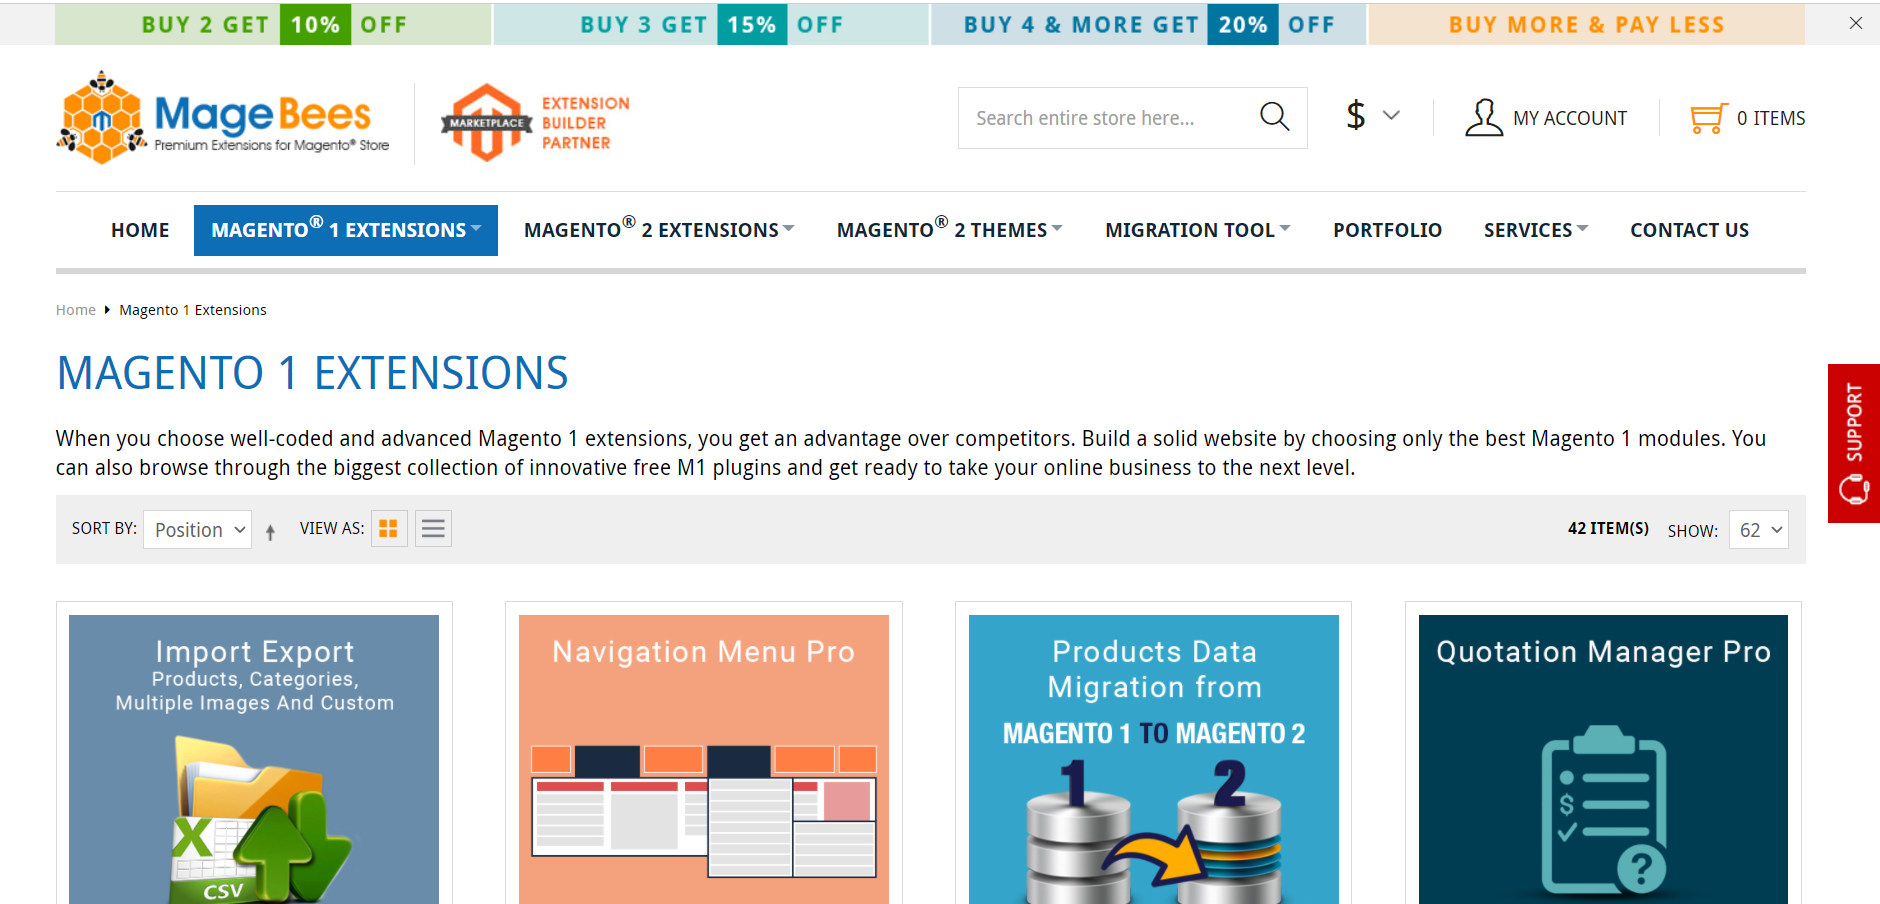Click the Home breadcrumb link
This screenshot has width=1880, height=904.
coord(76,310)
